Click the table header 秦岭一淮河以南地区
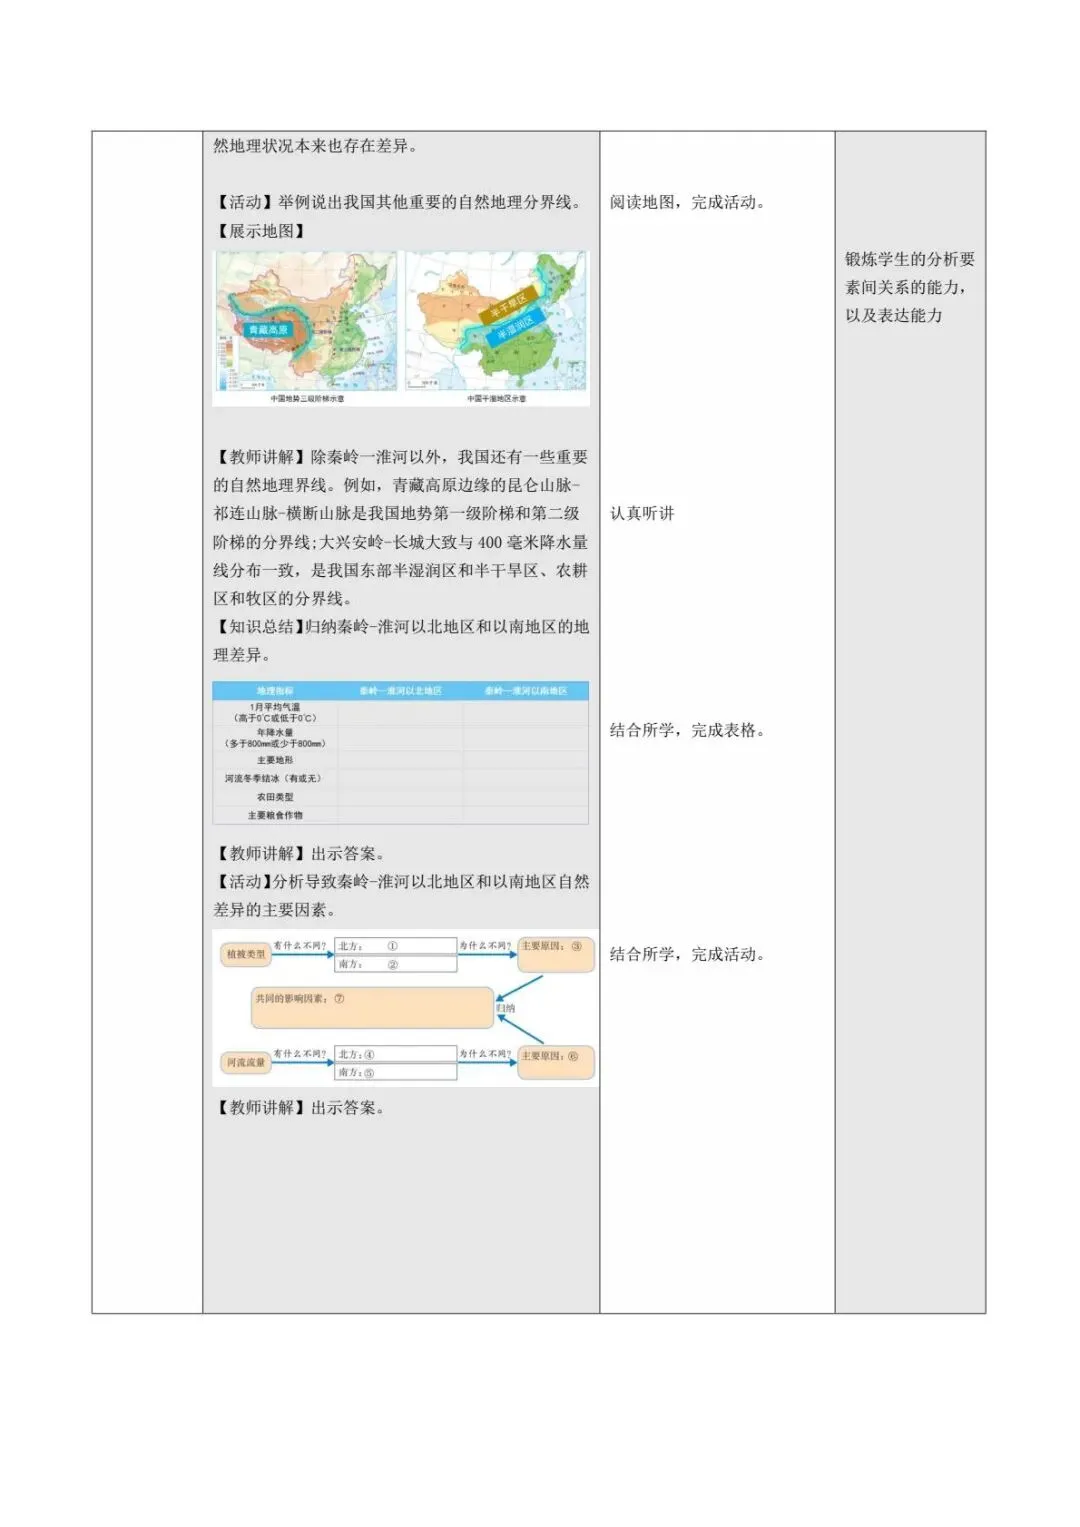 [526, 691]
